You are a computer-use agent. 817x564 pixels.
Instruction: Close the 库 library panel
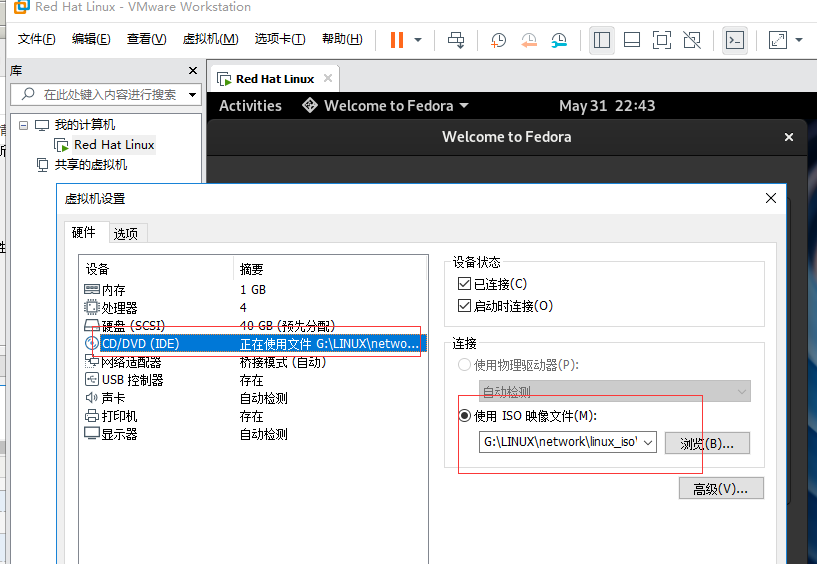click(193, 70)
